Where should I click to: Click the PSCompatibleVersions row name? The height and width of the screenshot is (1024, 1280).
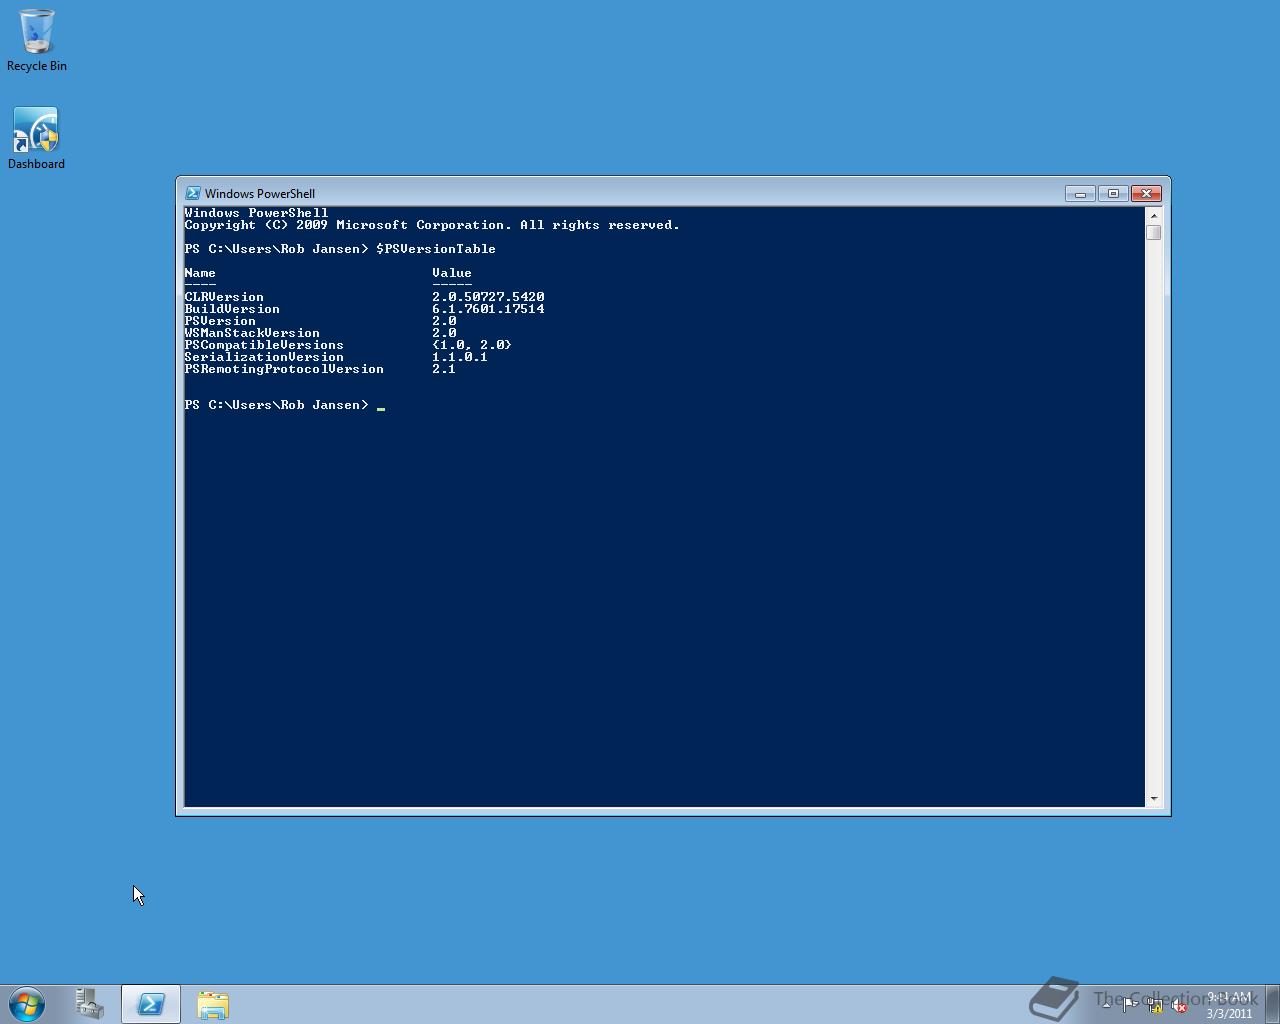coord(264,345)
